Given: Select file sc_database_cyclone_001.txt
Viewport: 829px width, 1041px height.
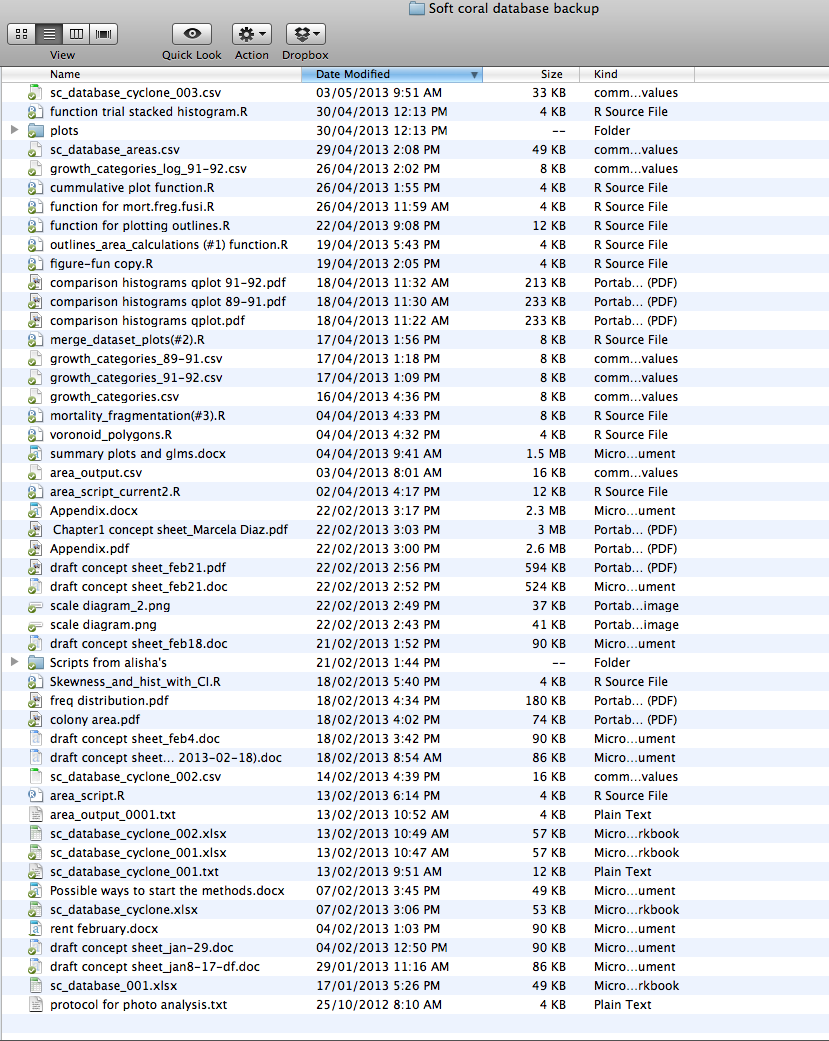Looking at the screenshot, I should (134, 872).
